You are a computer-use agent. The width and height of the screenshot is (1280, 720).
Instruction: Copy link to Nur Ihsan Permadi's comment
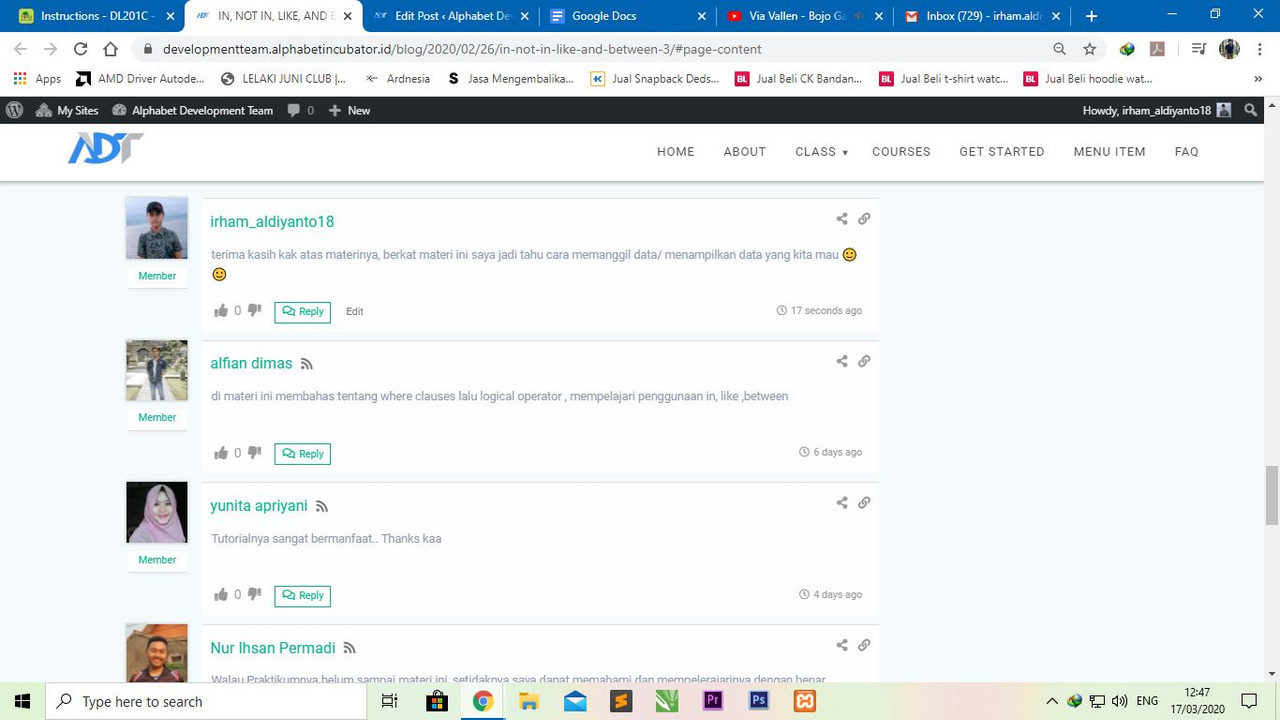coord(864,645)
